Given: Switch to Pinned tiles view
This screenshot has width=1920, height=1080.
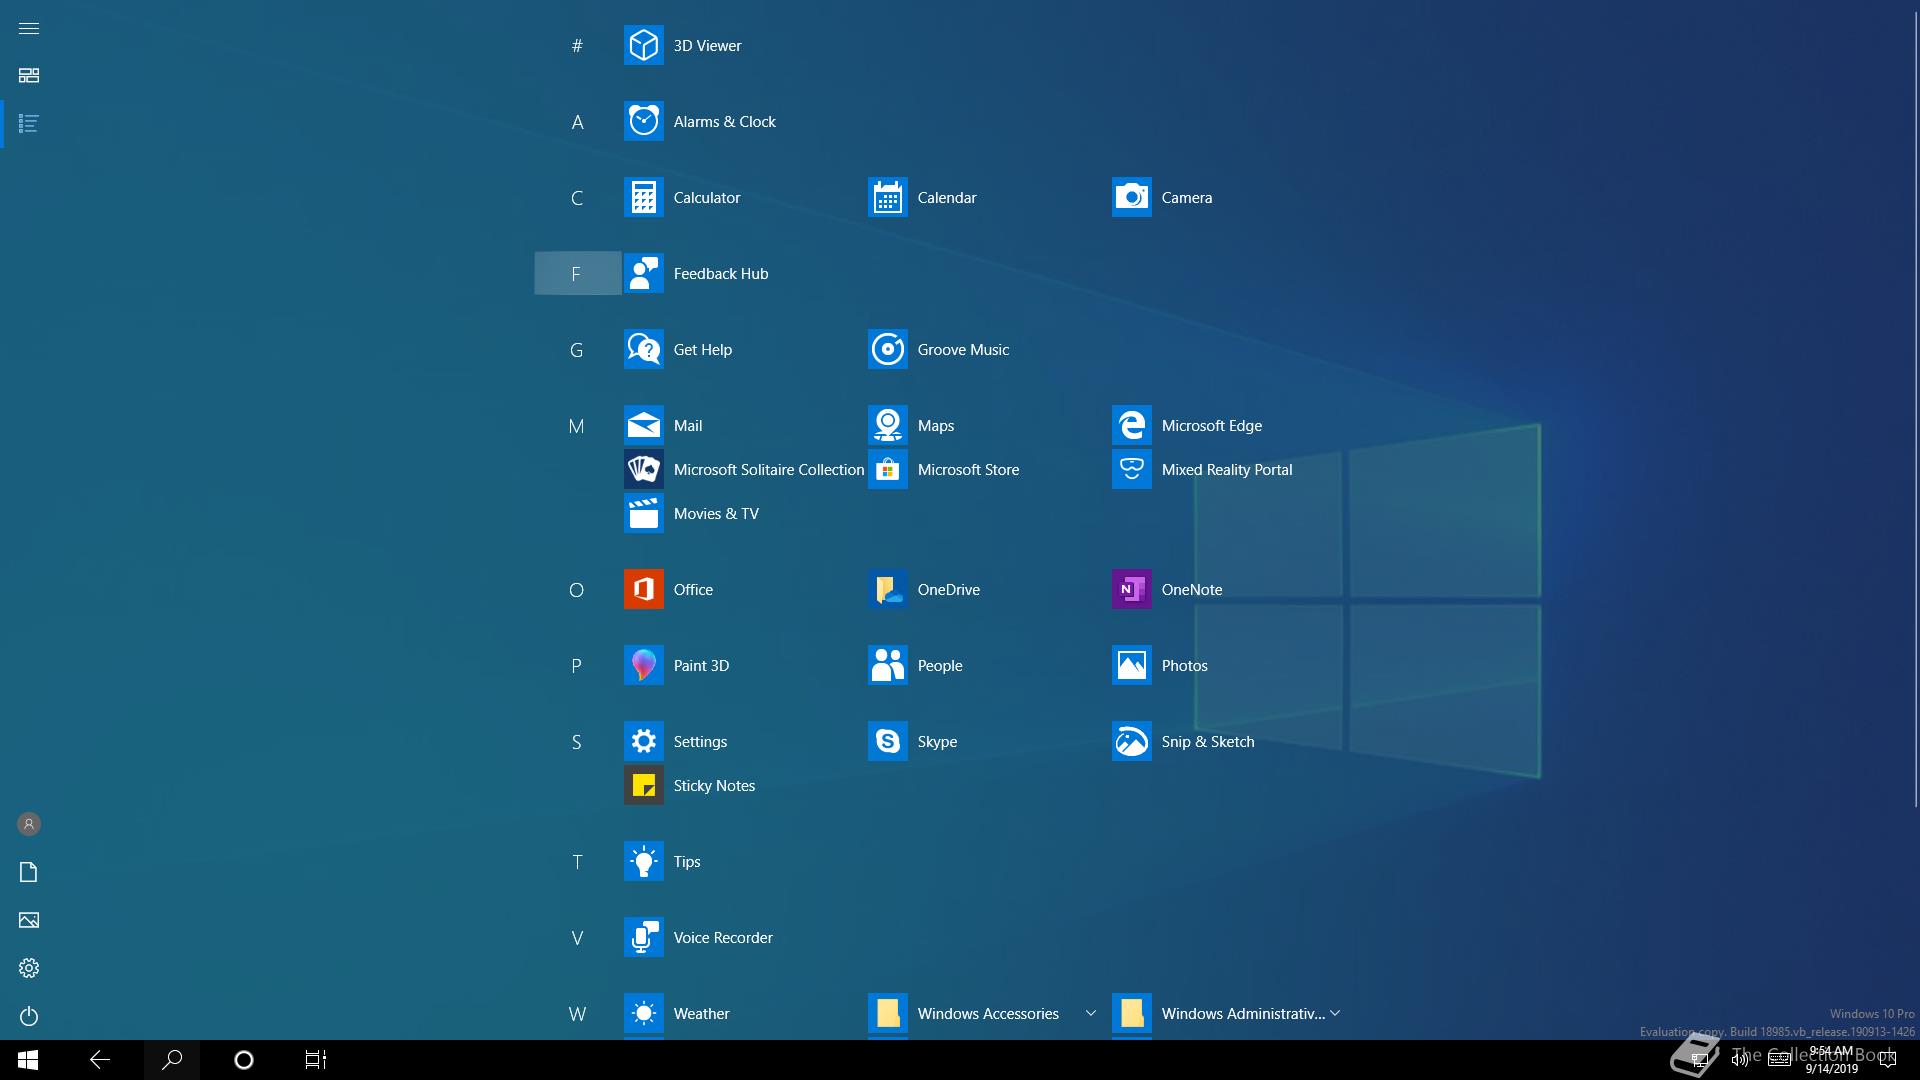Looking at the screenshot, I should pyautogui.click(x=29, y=76).
